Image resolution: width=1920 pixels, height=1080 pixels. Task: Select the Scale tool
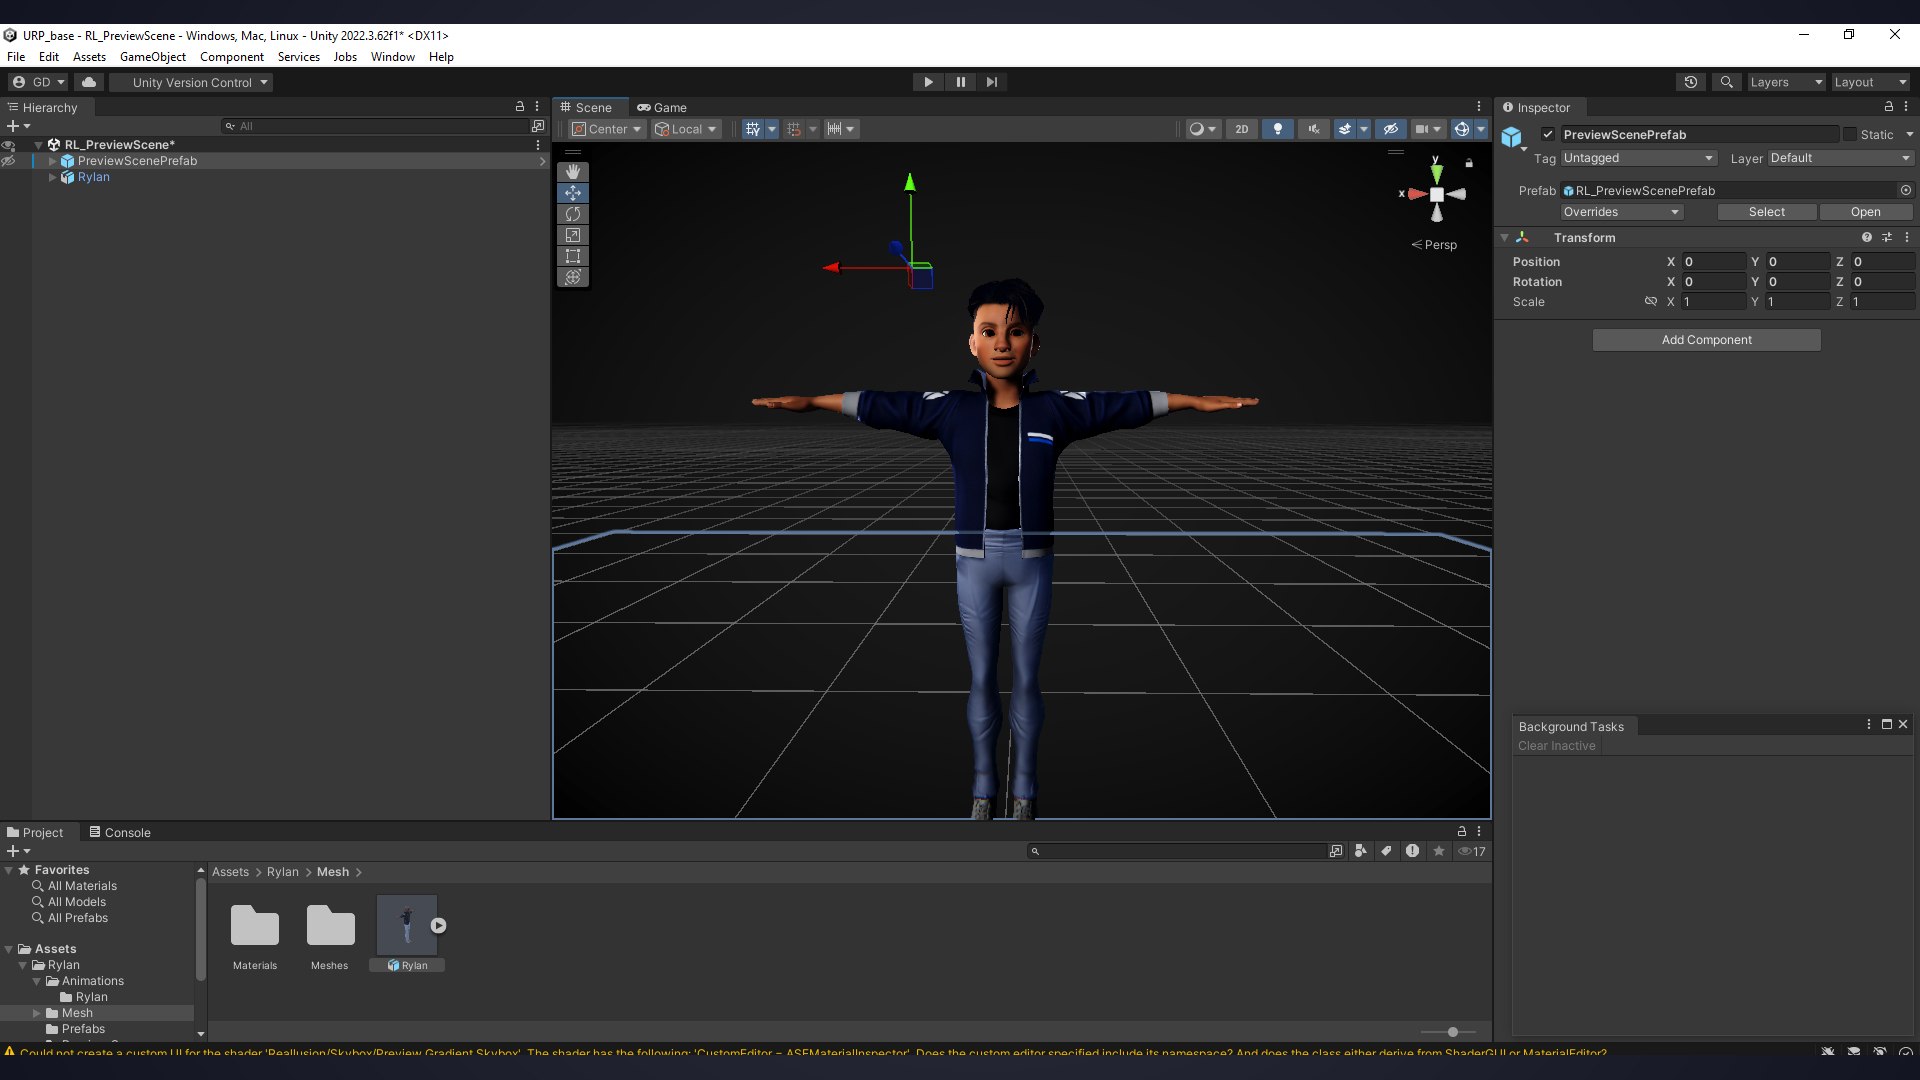573,235
